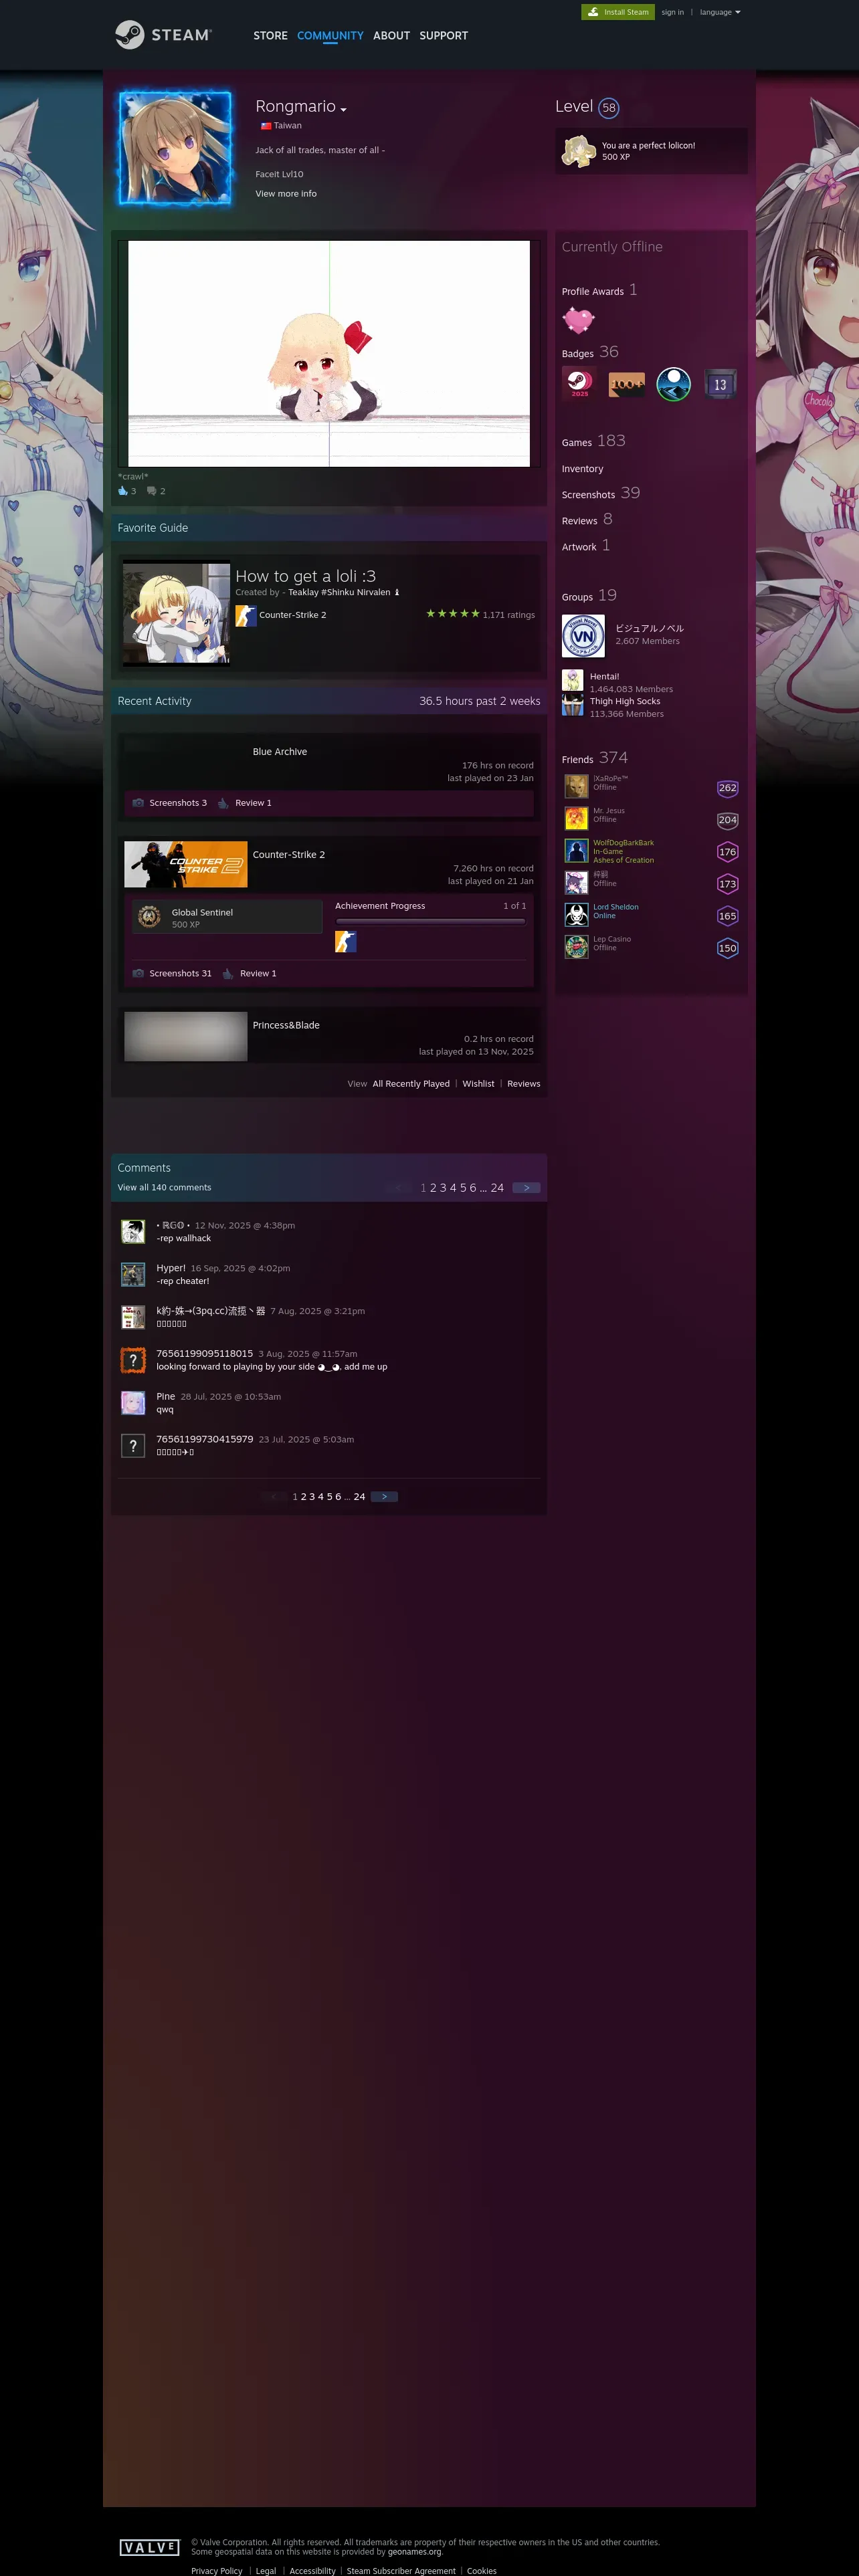Viewport: 859px width, 2576px height.
Task: Open the COMMUNITY menu
Action: coord(330,36)
